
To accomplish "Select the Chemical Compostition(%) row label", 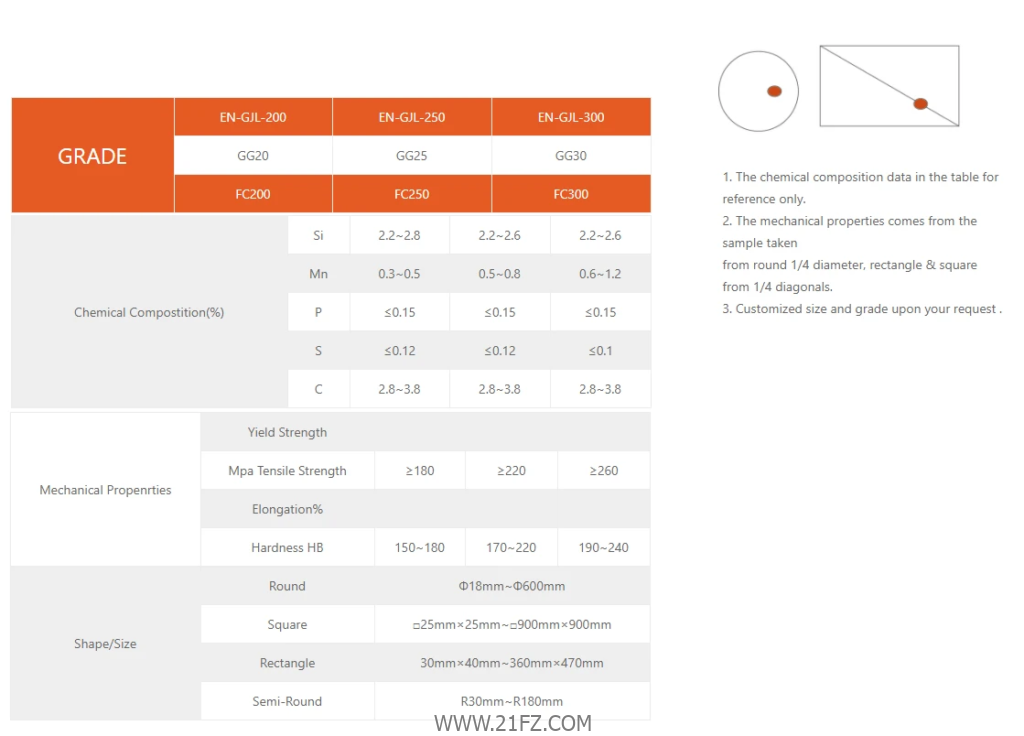I will coord(149,312).
